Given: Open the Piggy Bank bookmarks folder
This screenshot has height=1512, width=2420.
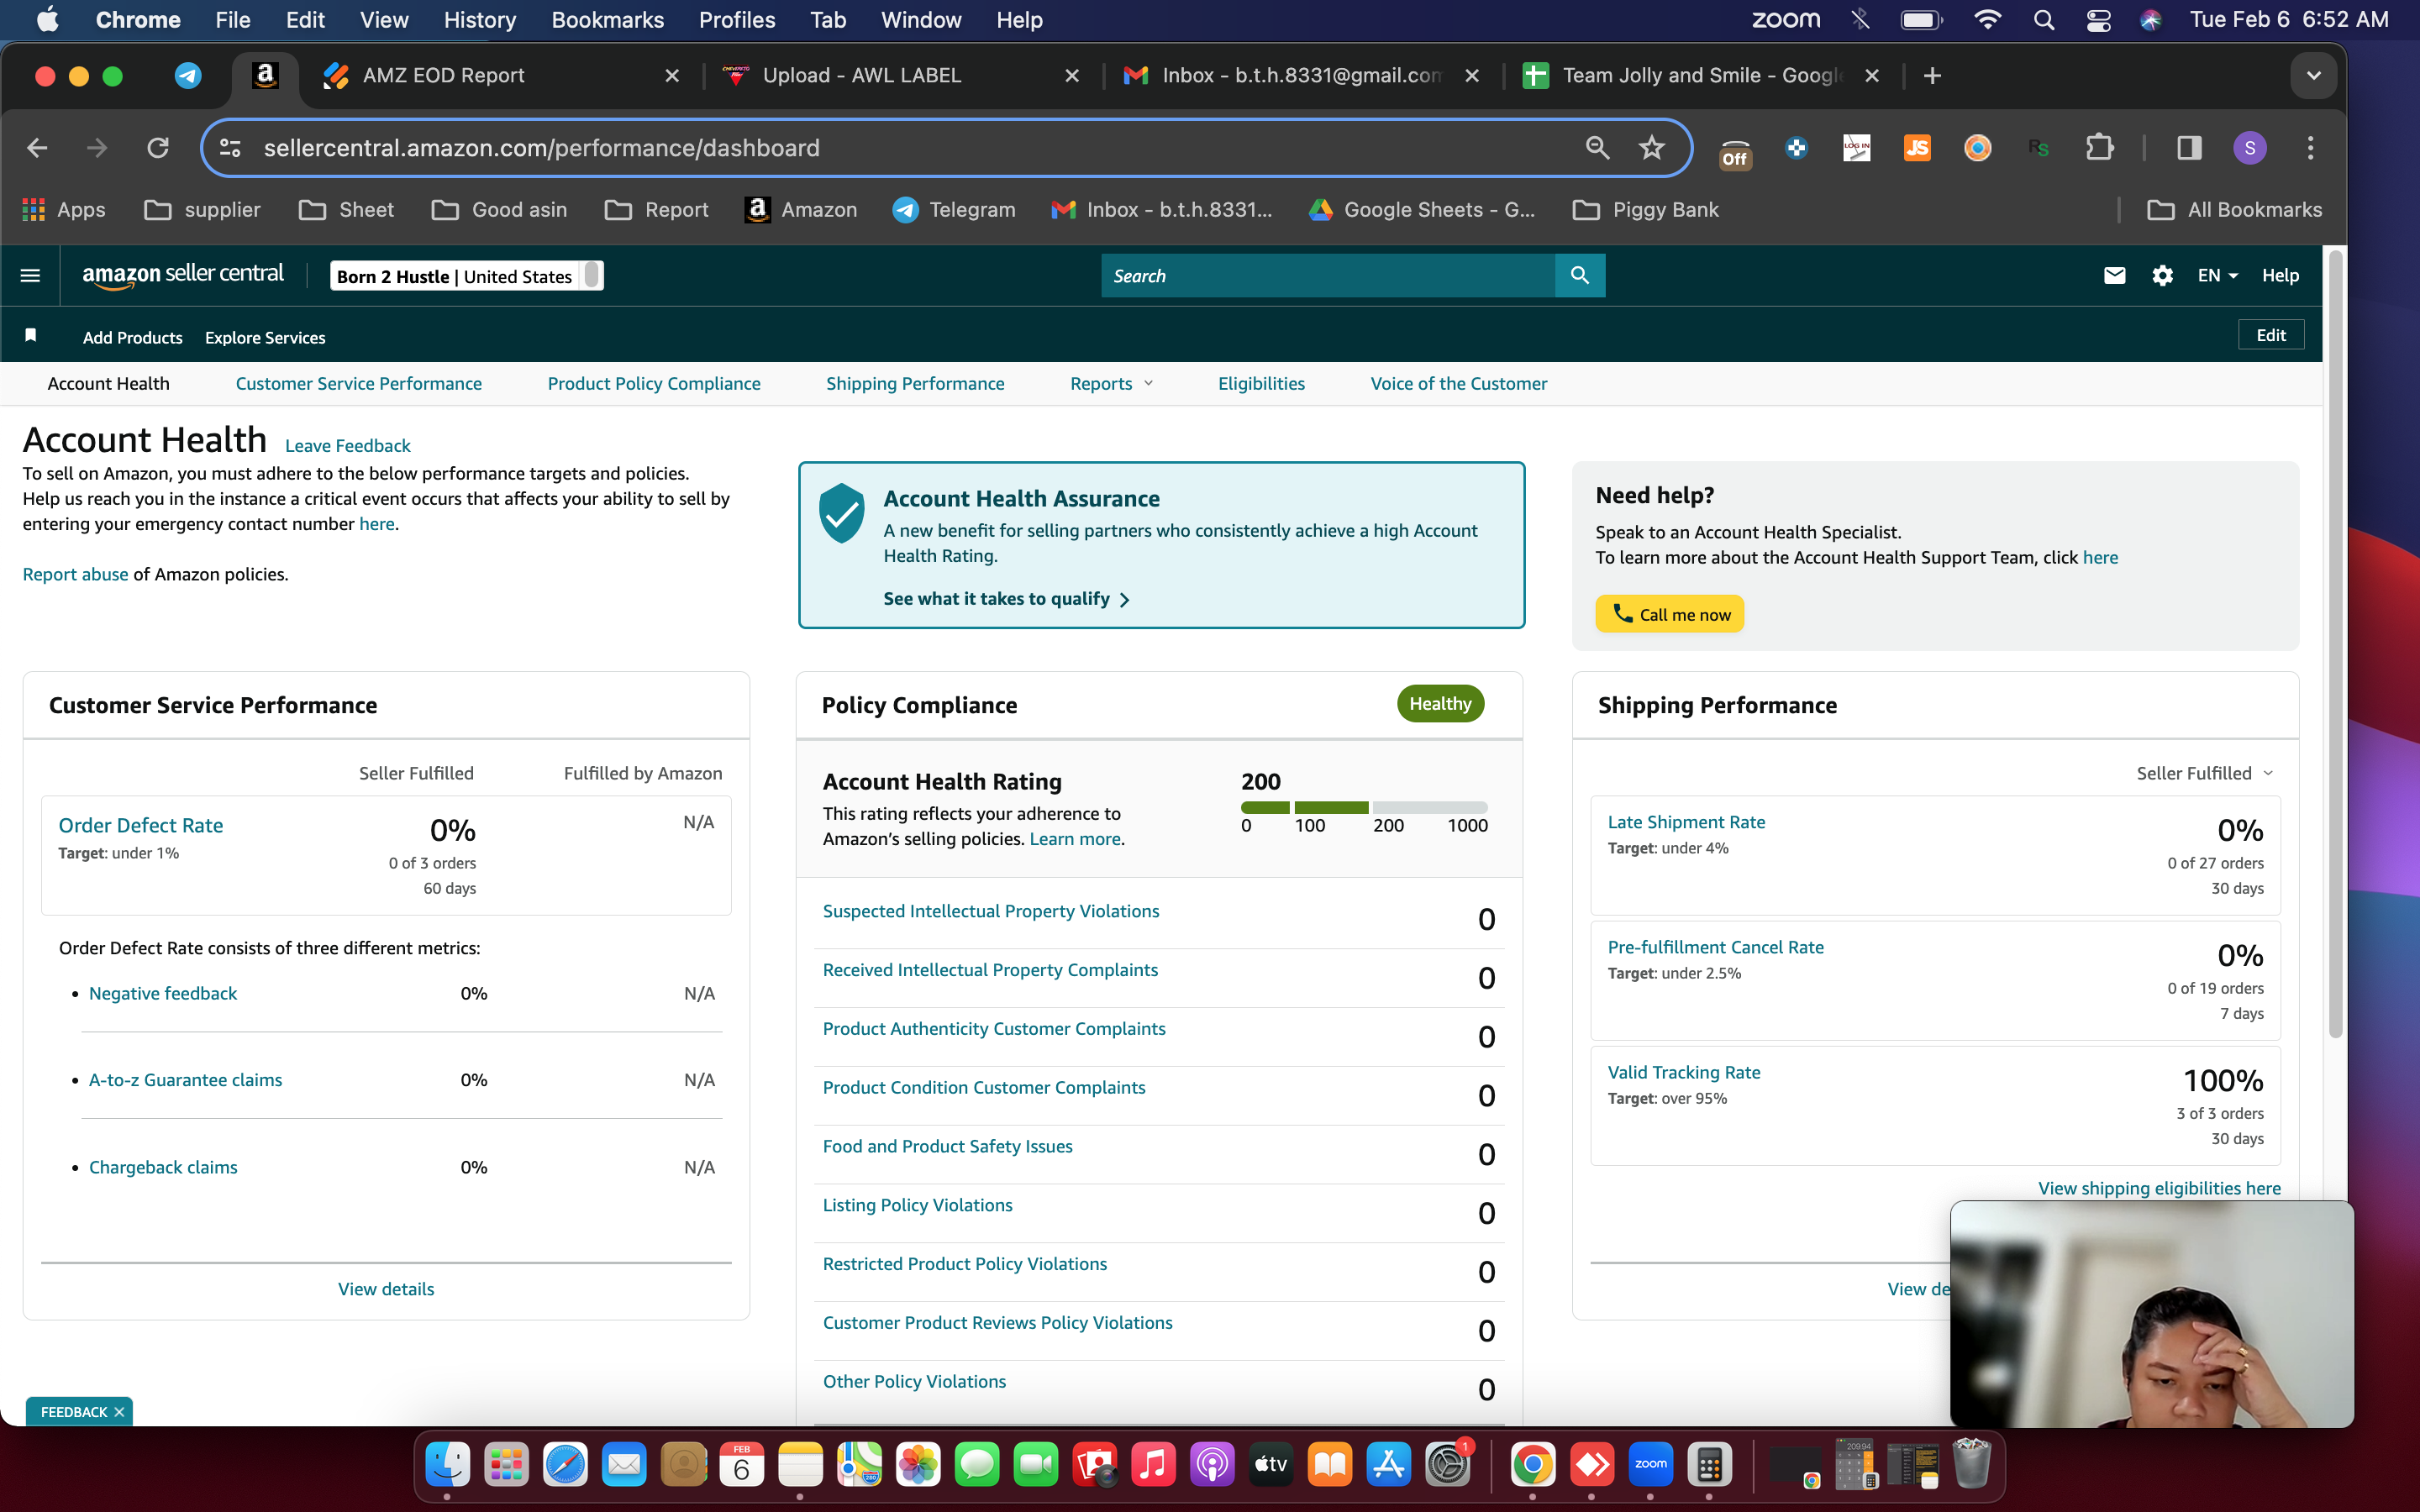Looking at the screenshot, I should tap(1646, 210).
